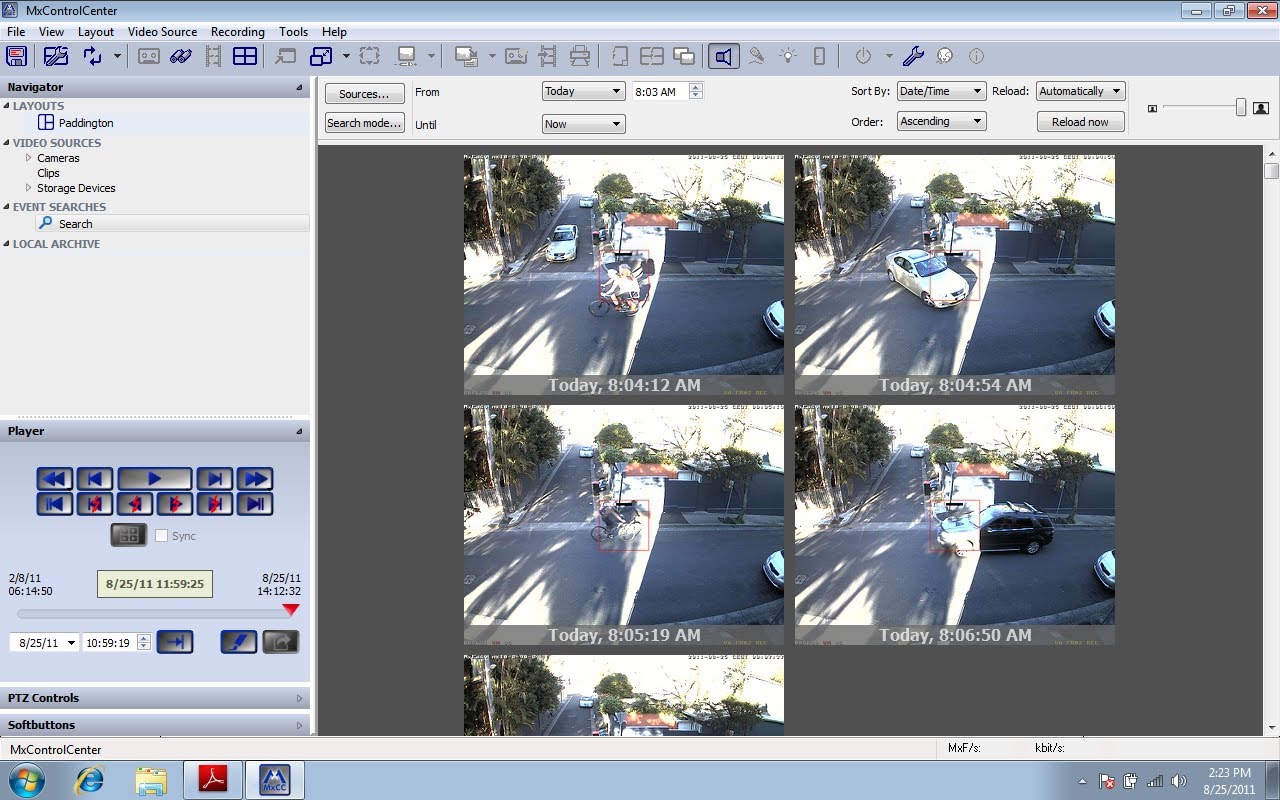The image size is (1280, 800).
Task: Open the Sort By Date/Time dropdown
Action: point(941,91)
